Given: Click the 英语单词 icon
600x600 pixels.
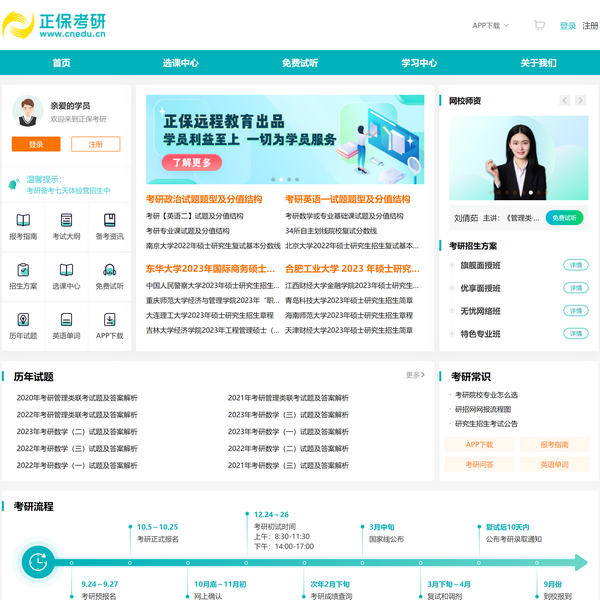Looking at the screenshot, I should tap(66, 321).
